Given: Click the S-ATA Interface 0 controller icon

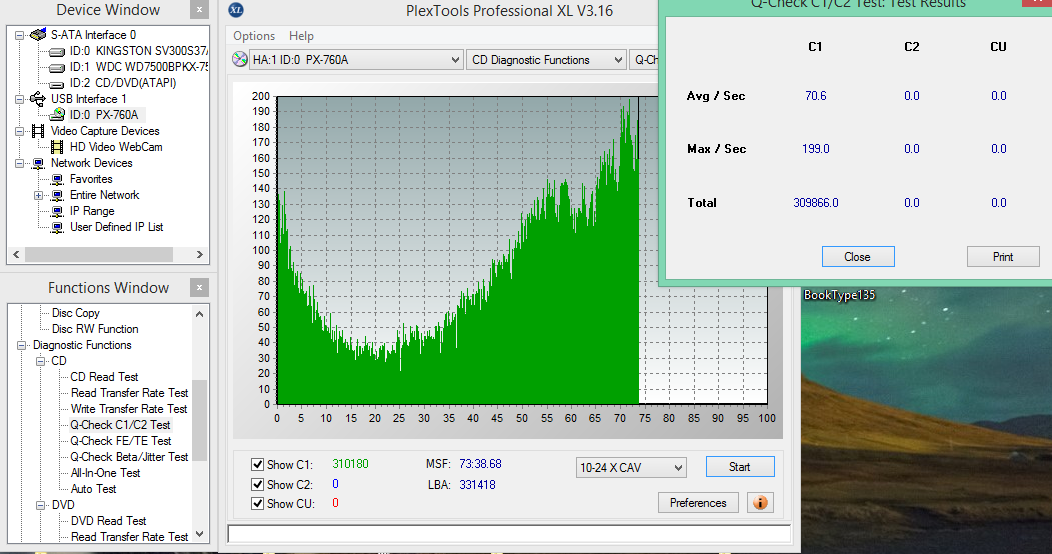Looking at the screenshot, I should pos(38,34).
